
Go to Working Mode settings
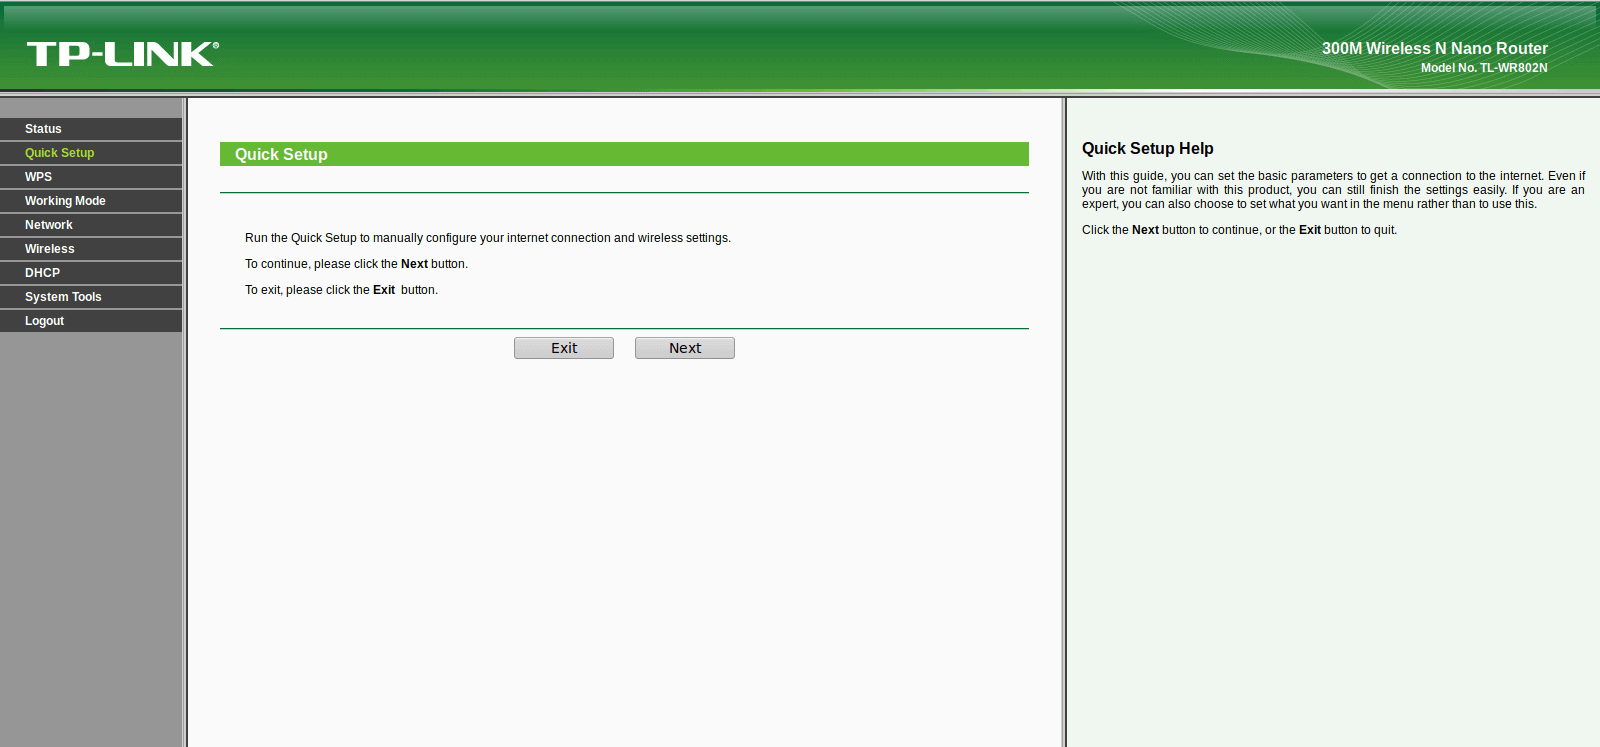(91, 201)
